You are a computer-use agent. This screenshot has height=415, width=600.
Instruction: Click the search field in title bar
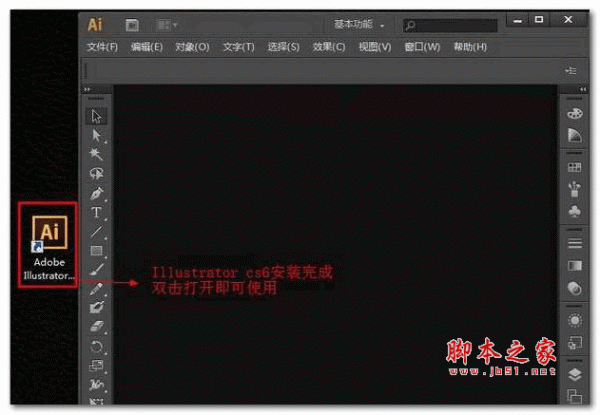point(450,26)
